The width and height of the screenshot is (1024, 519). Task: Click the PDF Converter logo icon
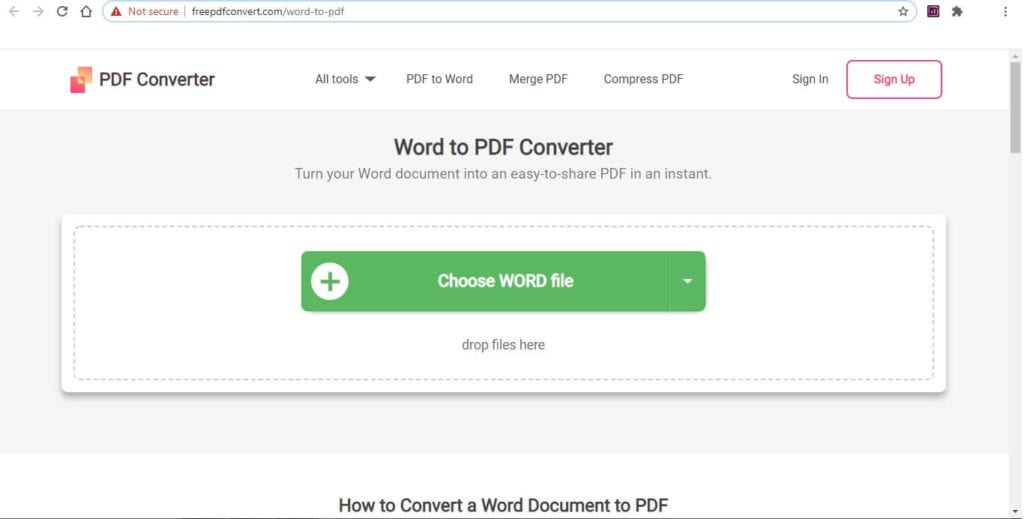pyautogui.click(x=81, y=80)
